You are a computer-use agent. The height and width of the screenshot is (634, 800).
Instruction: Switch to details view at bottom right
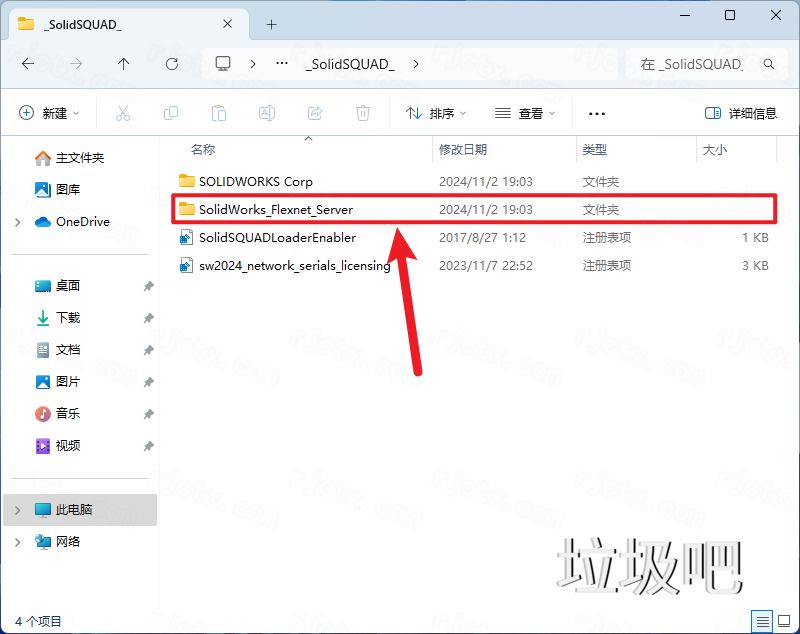[763, 621]
